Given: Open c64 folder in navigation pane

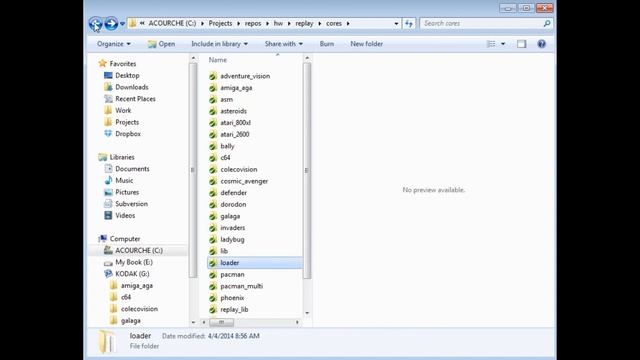Looking at the screenshot, I should pyautogui.click(x=126, y=297).
